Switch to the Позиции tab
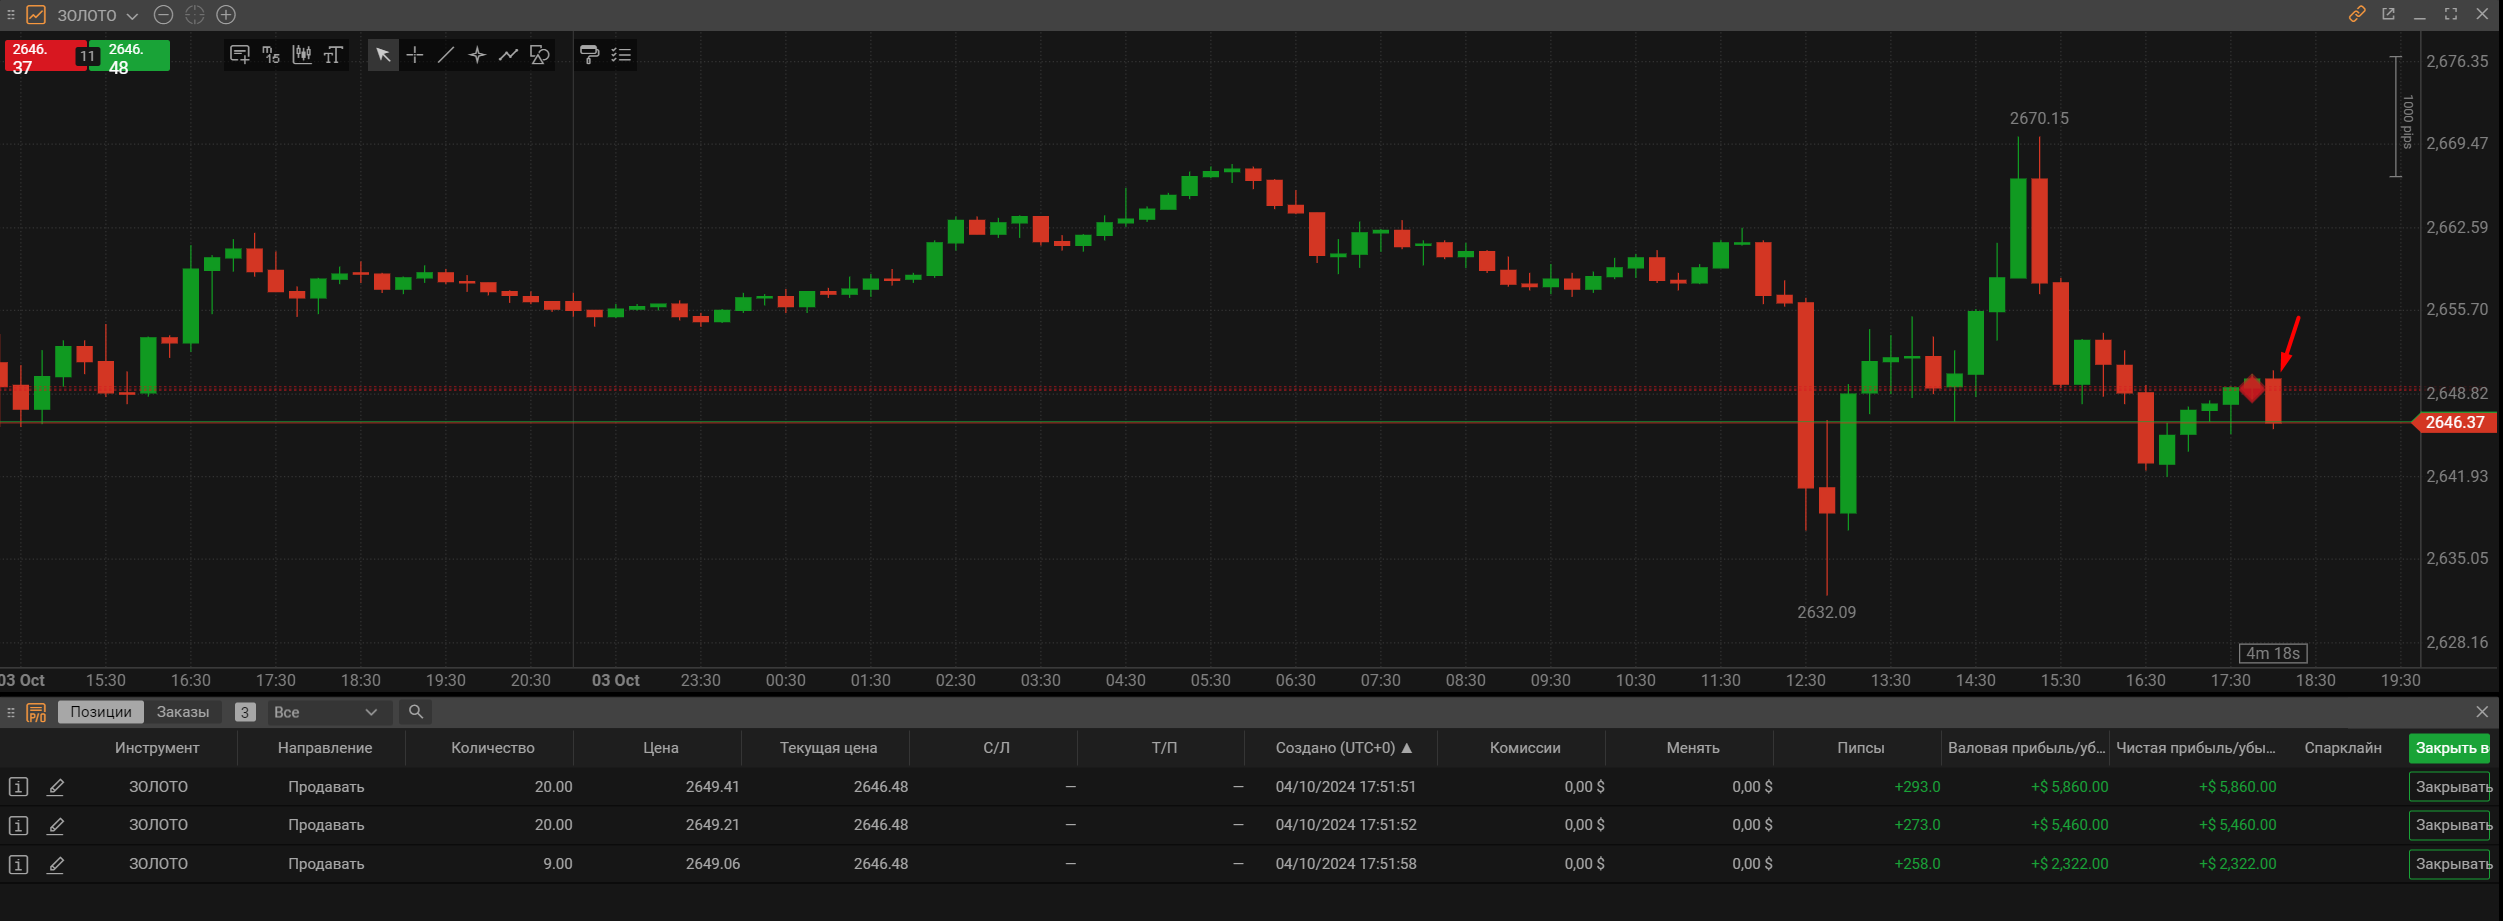This screenshot has height=921, width=2503. pos(101,712)
